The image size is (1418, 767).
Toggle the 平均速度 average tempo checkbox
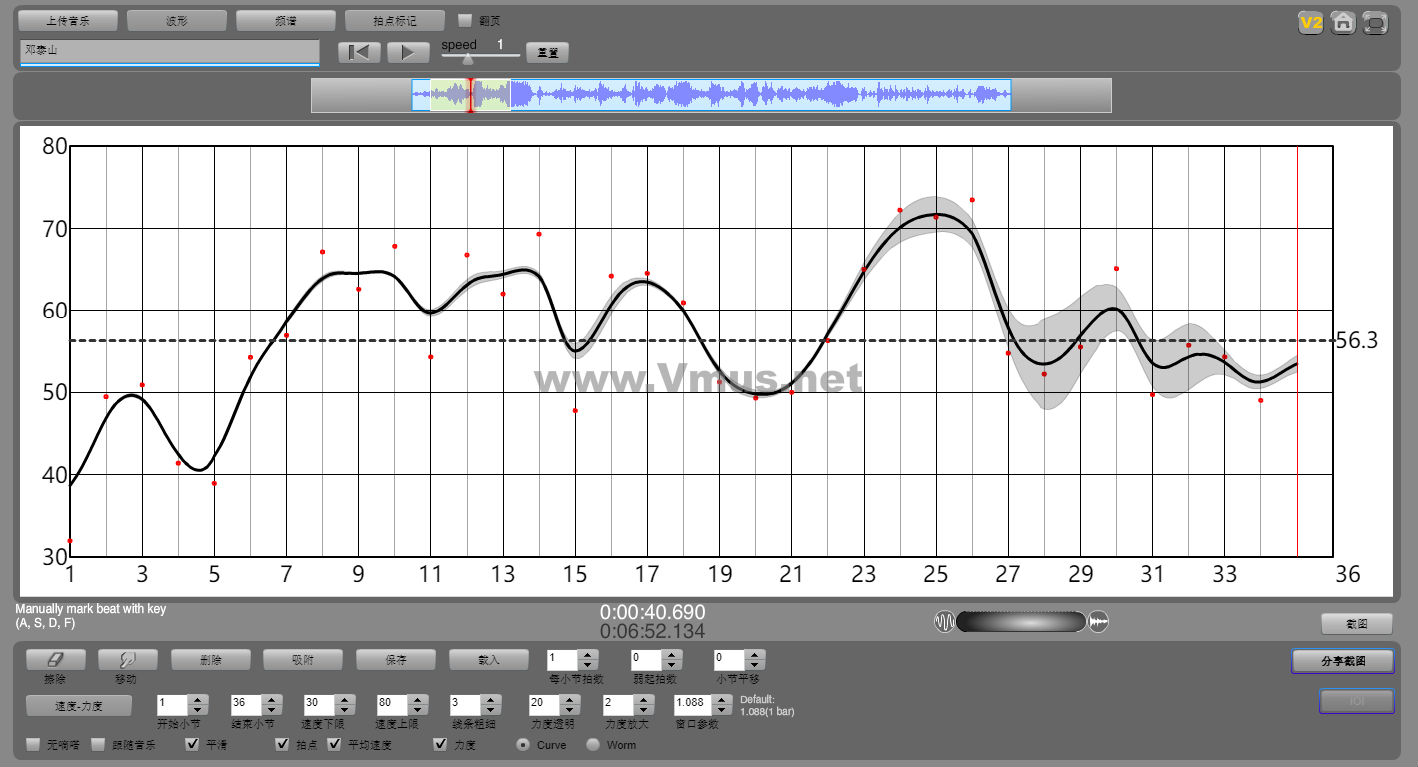[335, 744]
